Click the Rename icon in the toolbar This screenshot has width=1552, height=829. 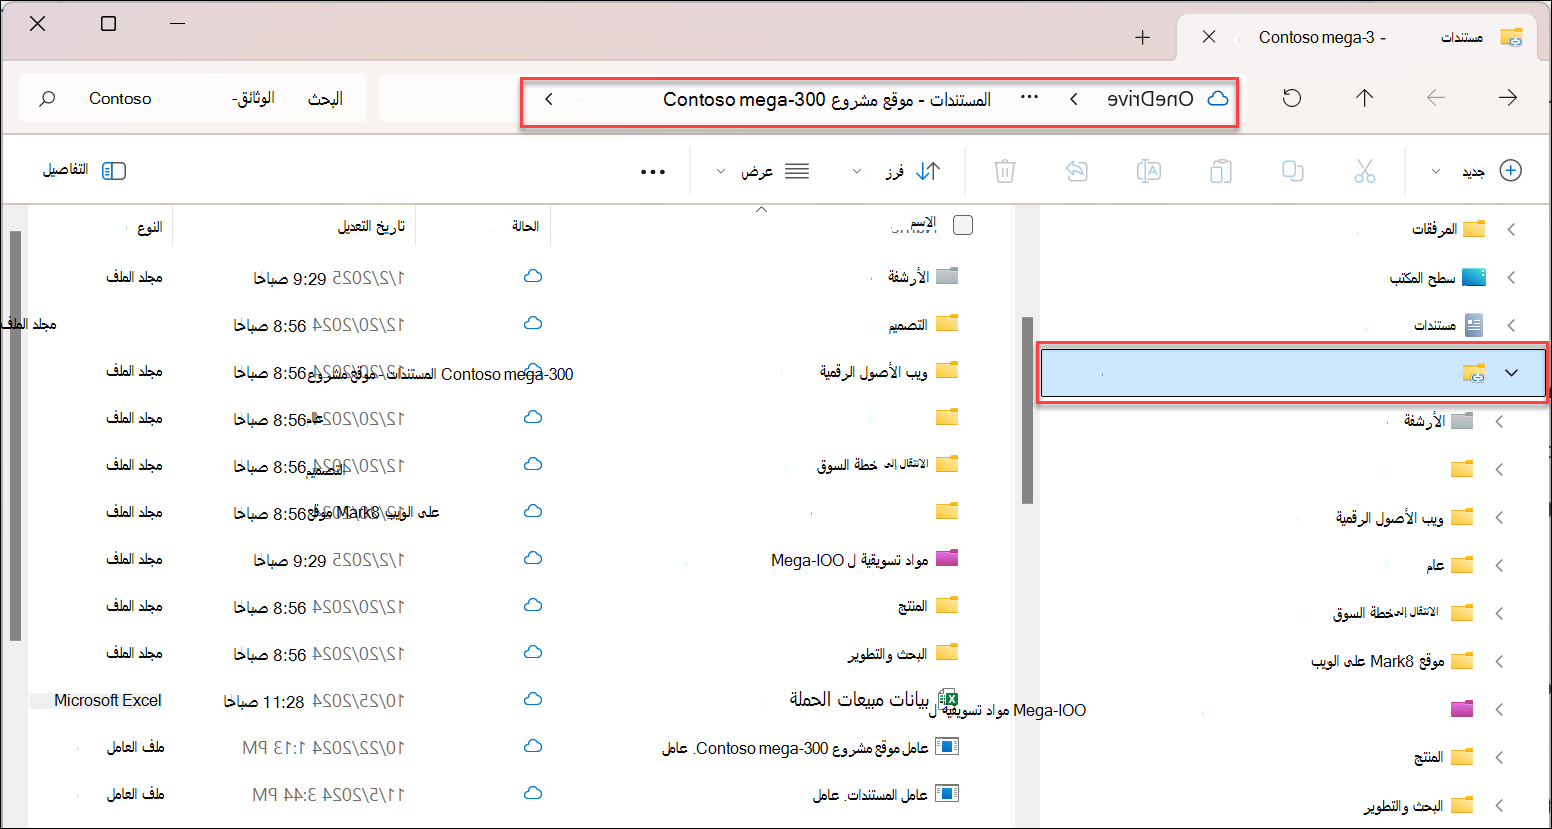pyautogui.click(x=1149, y=171)
